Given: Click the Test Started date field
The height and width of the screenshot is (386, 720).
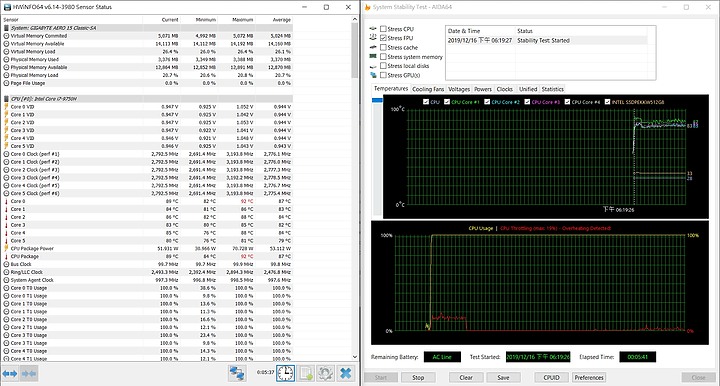Looking at the screenshot, I should tap(538, 357).
